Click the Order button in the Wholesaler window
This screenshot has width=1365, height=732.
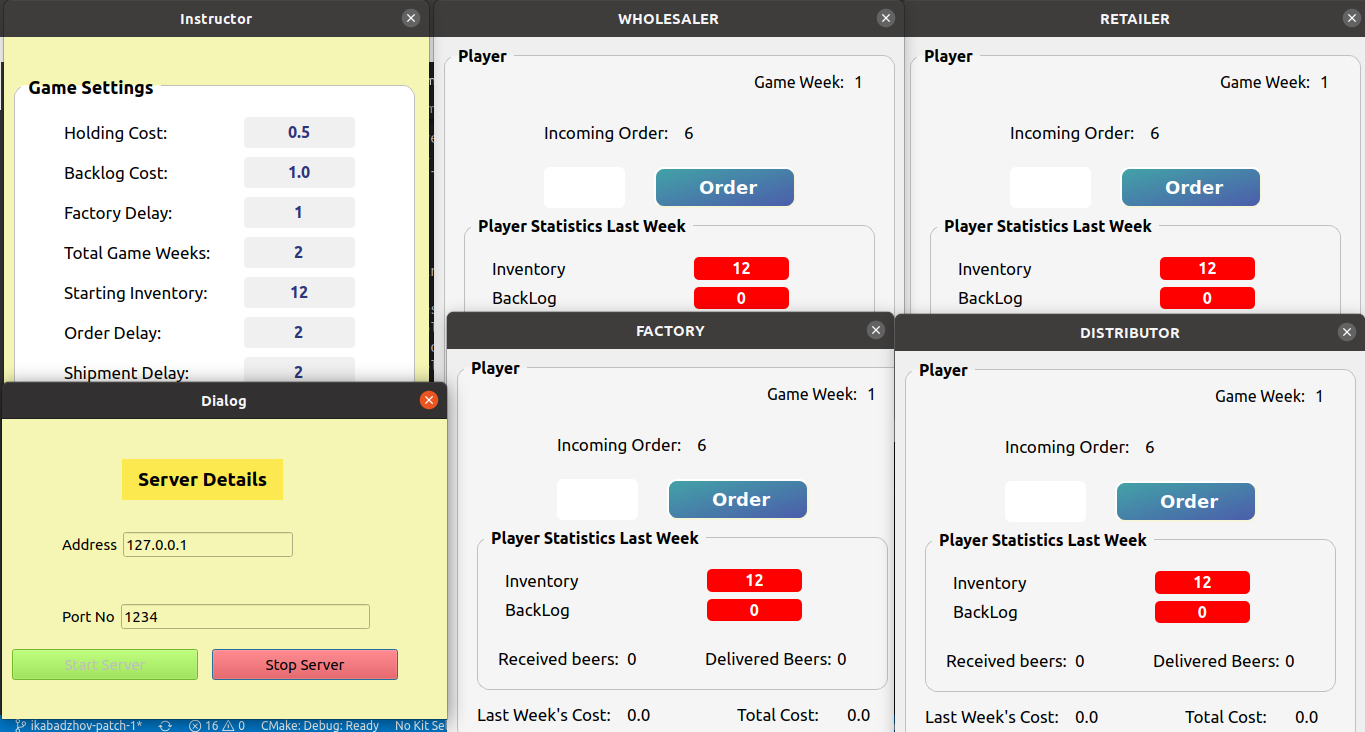[x=725, y=187]
